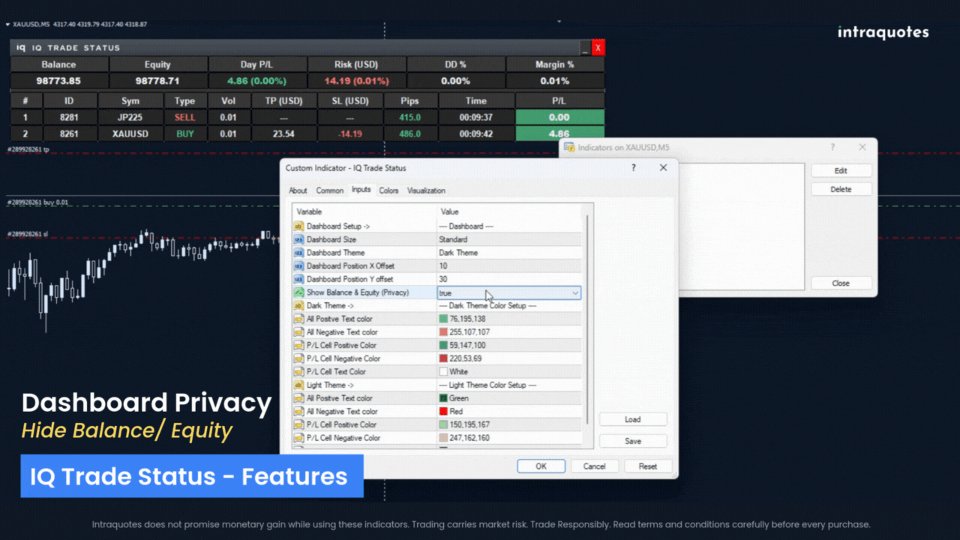The image size is (960, 540).
Task: Click the Show Balance & Equity row icon
Action: click(299, 293)
